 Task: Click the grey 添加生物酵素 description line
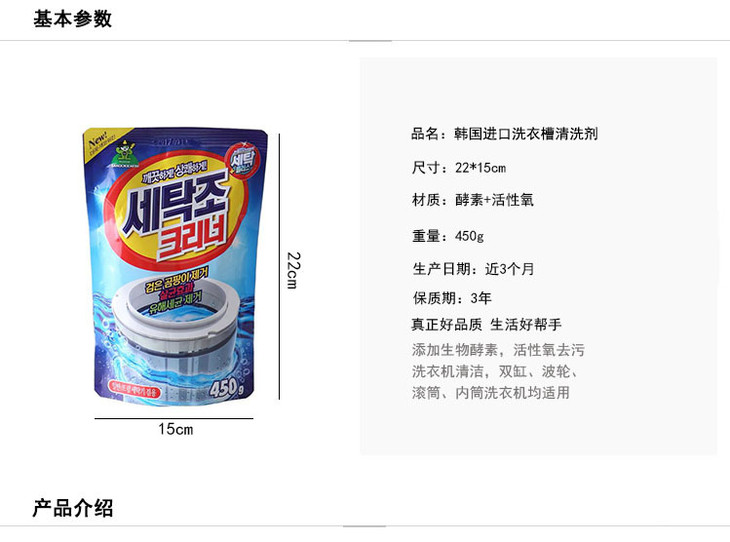498,350
